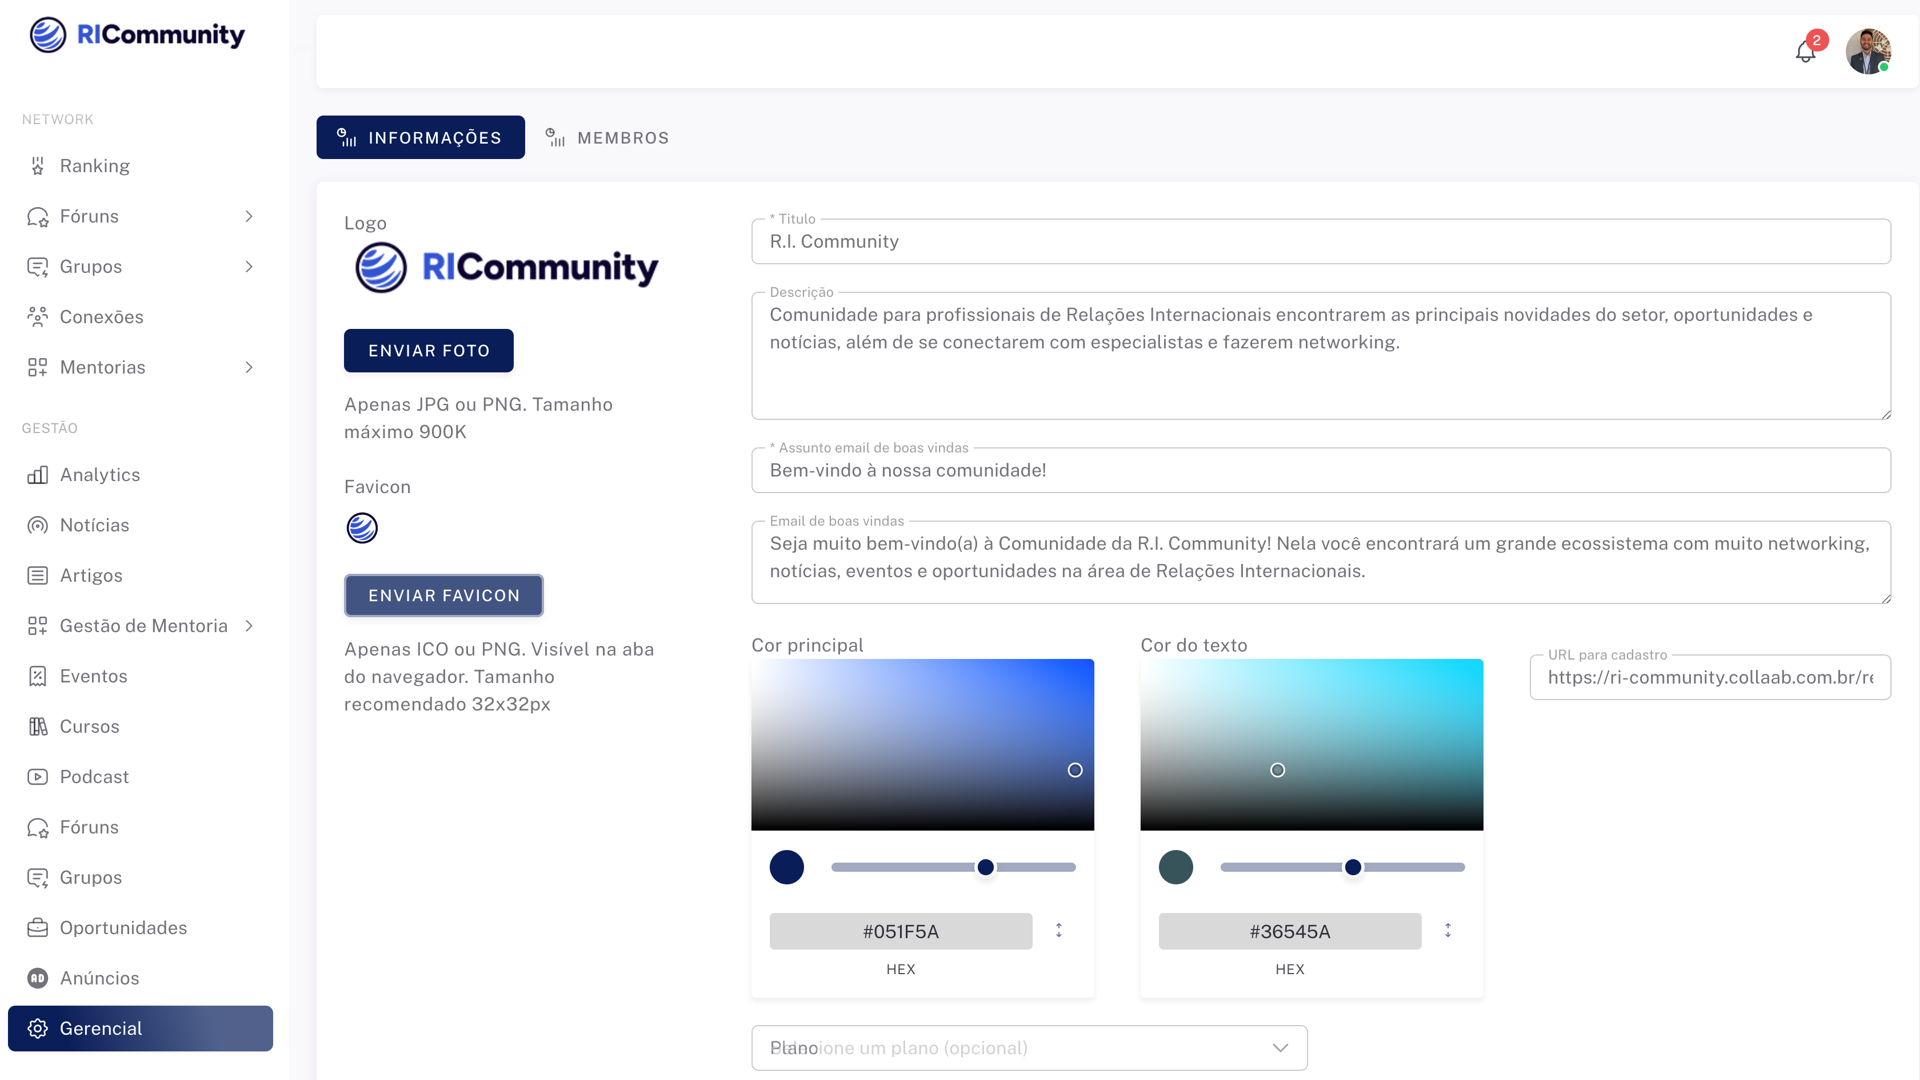Open the notifications bell icon

[1805, 52]
